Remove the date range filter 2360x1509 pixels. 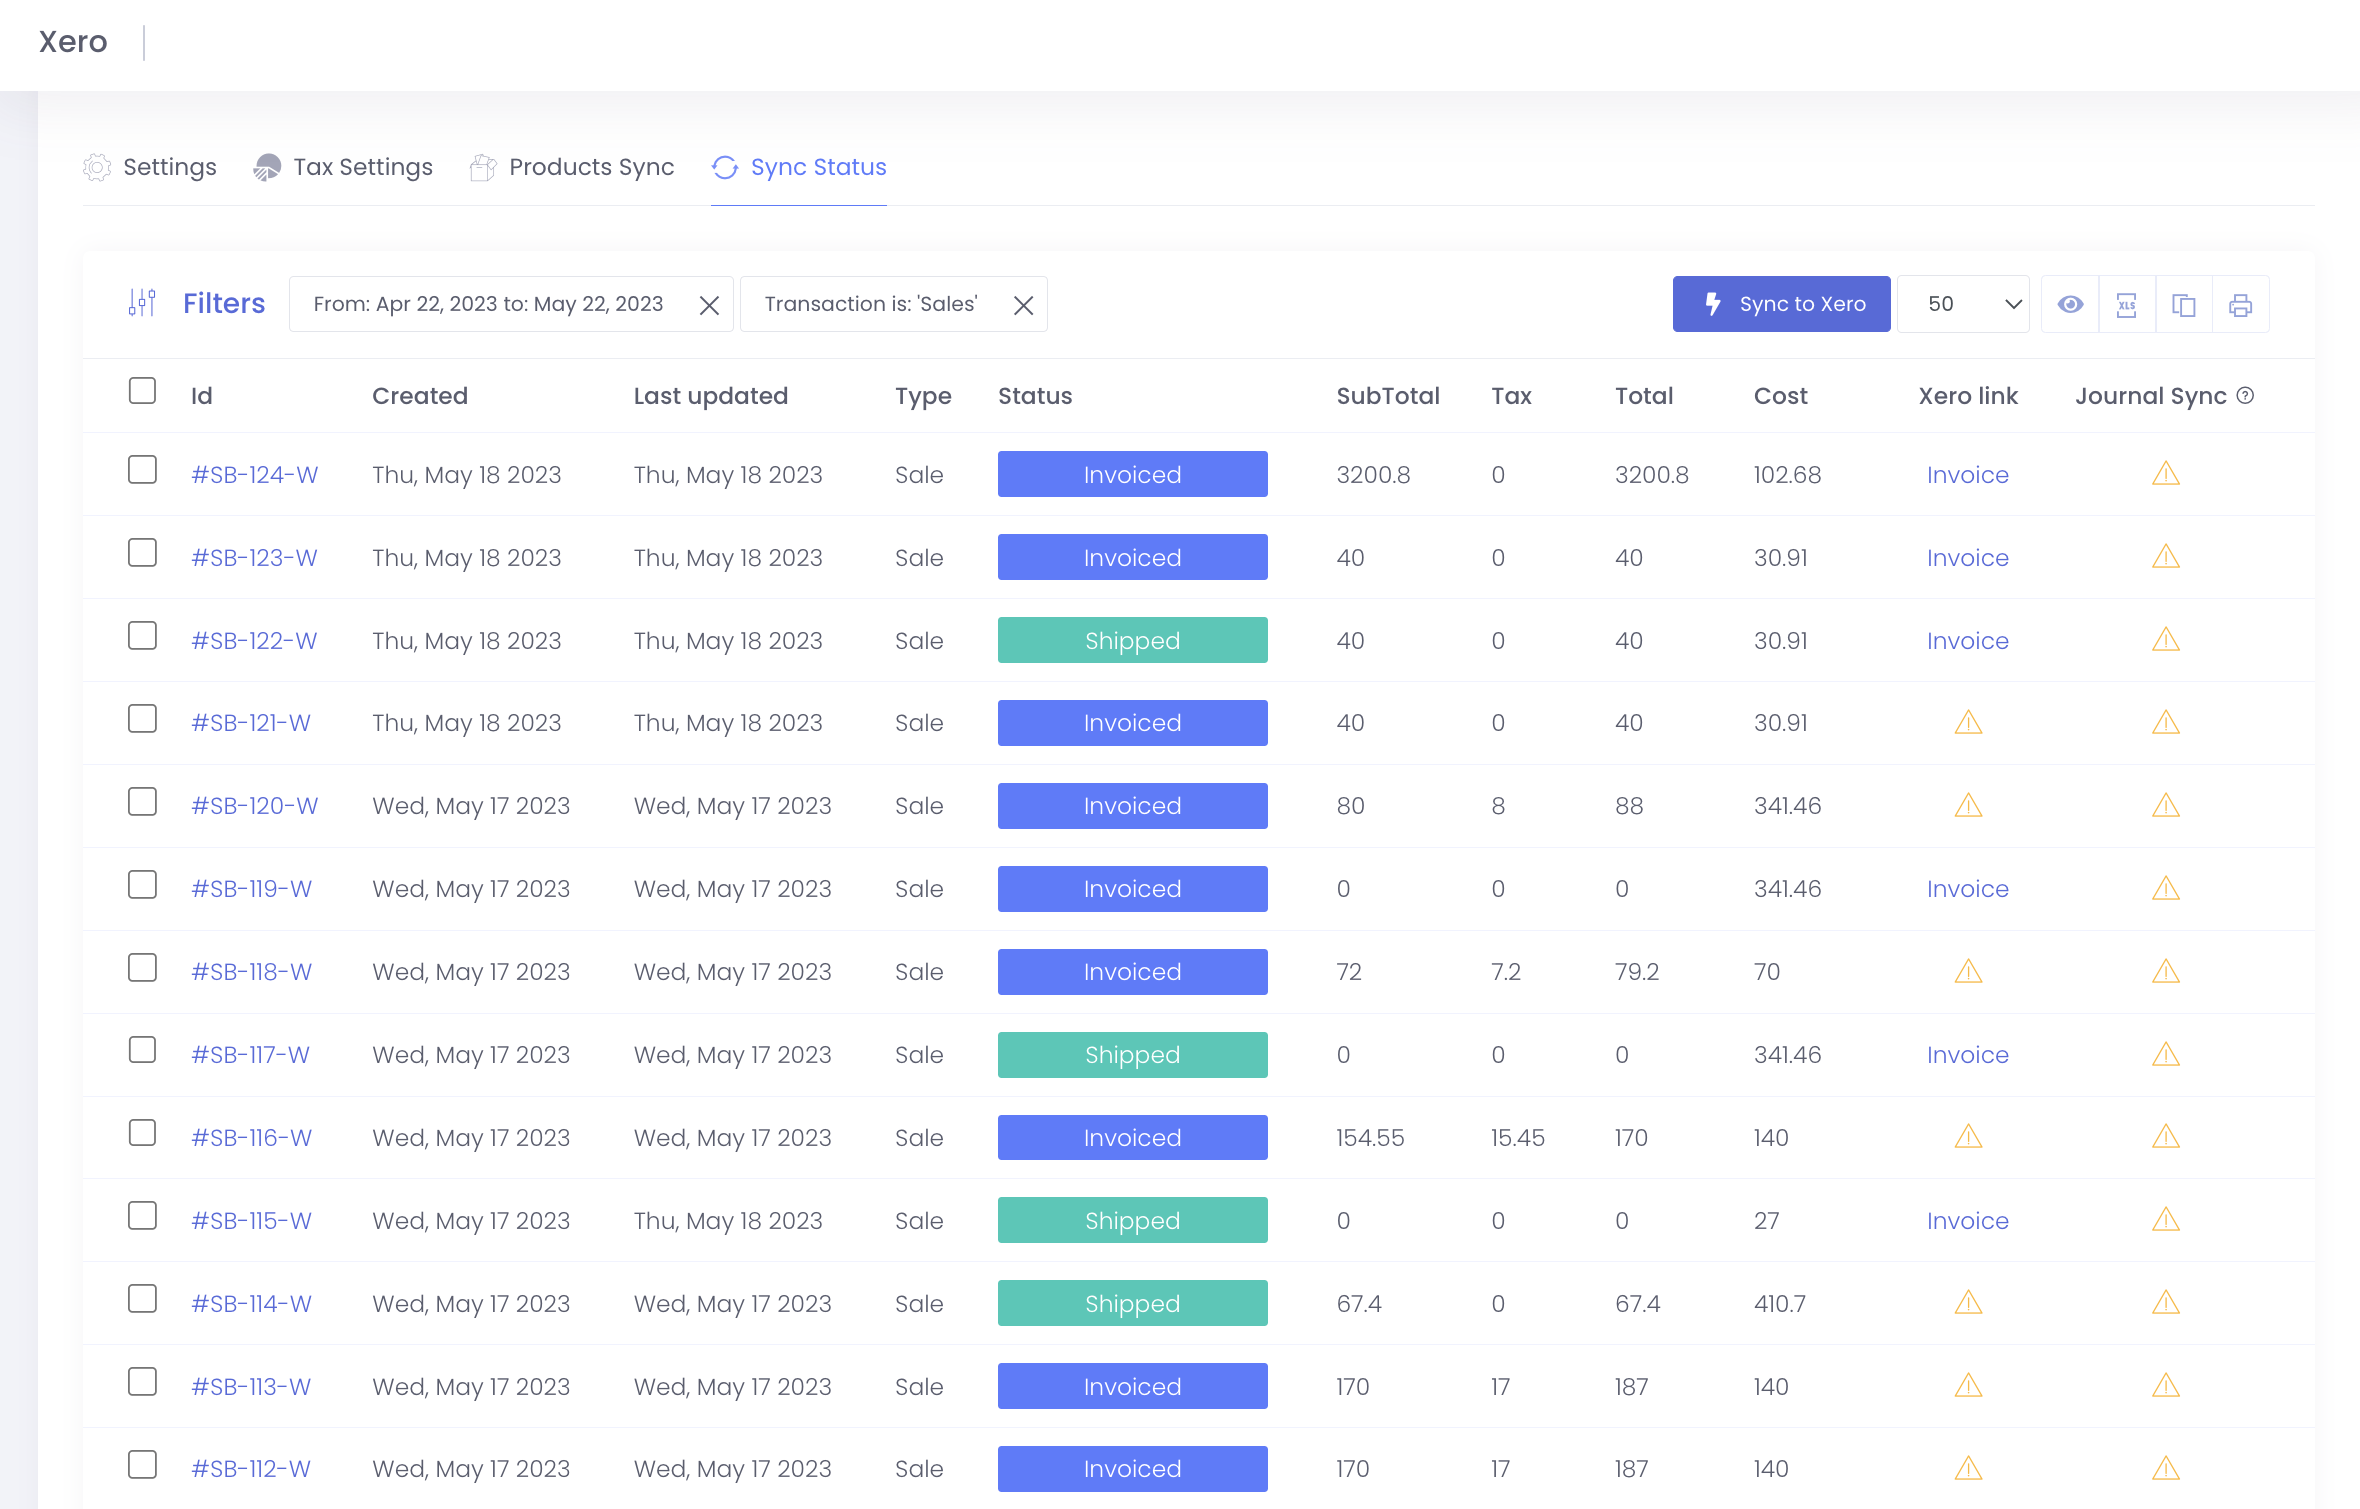(x=709, y=305)
